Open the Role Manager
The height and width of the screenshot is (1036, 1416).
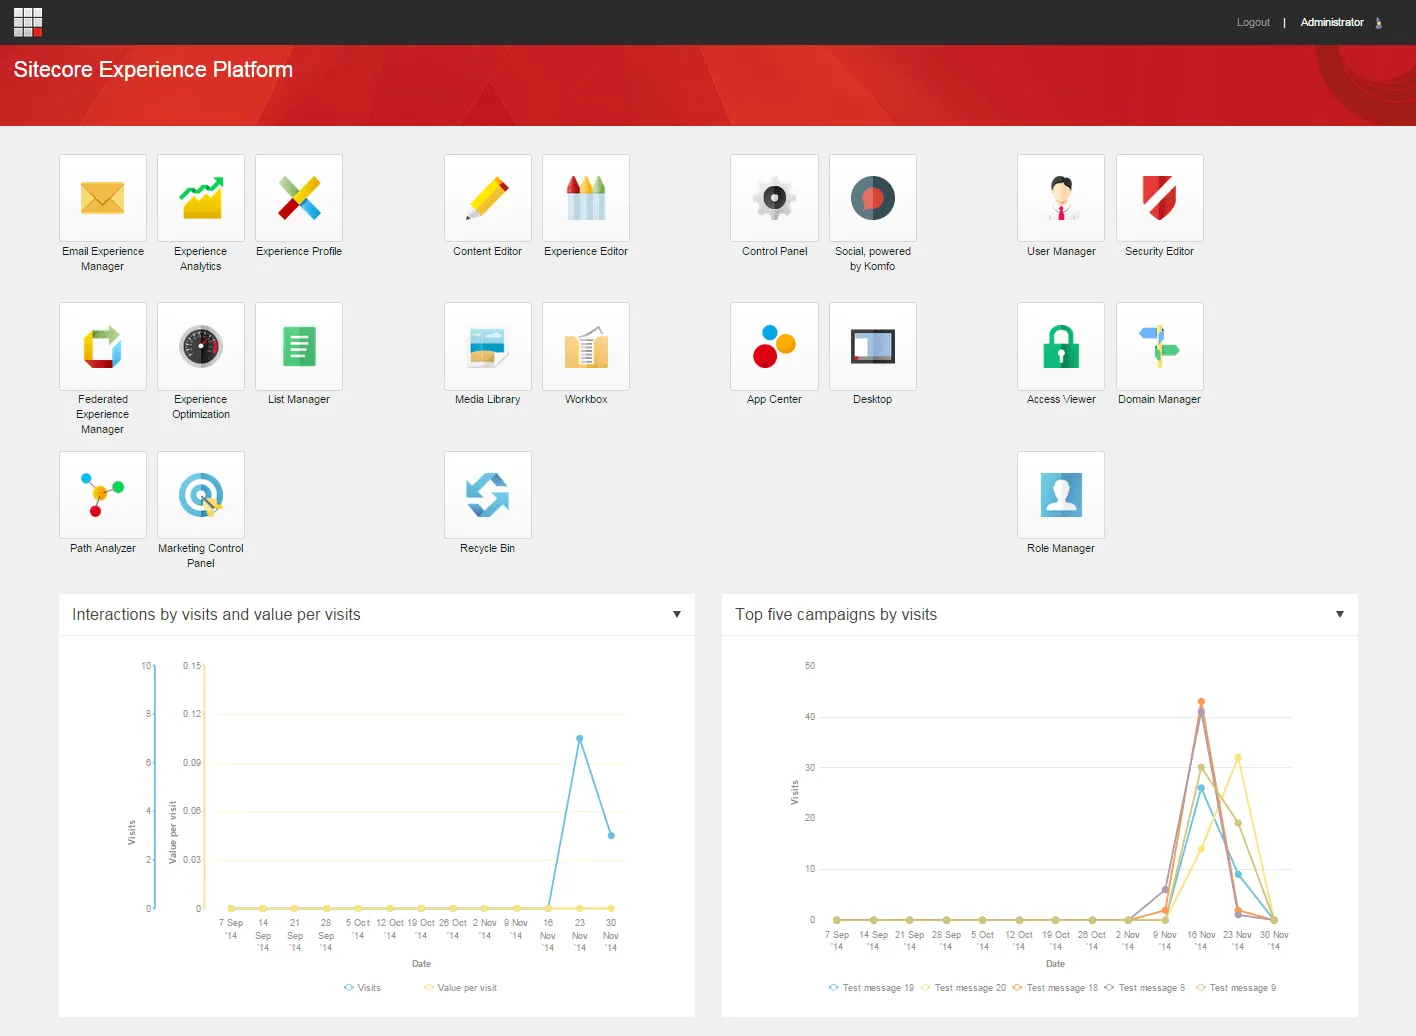pyautogui.click(x=1061, y=495)
